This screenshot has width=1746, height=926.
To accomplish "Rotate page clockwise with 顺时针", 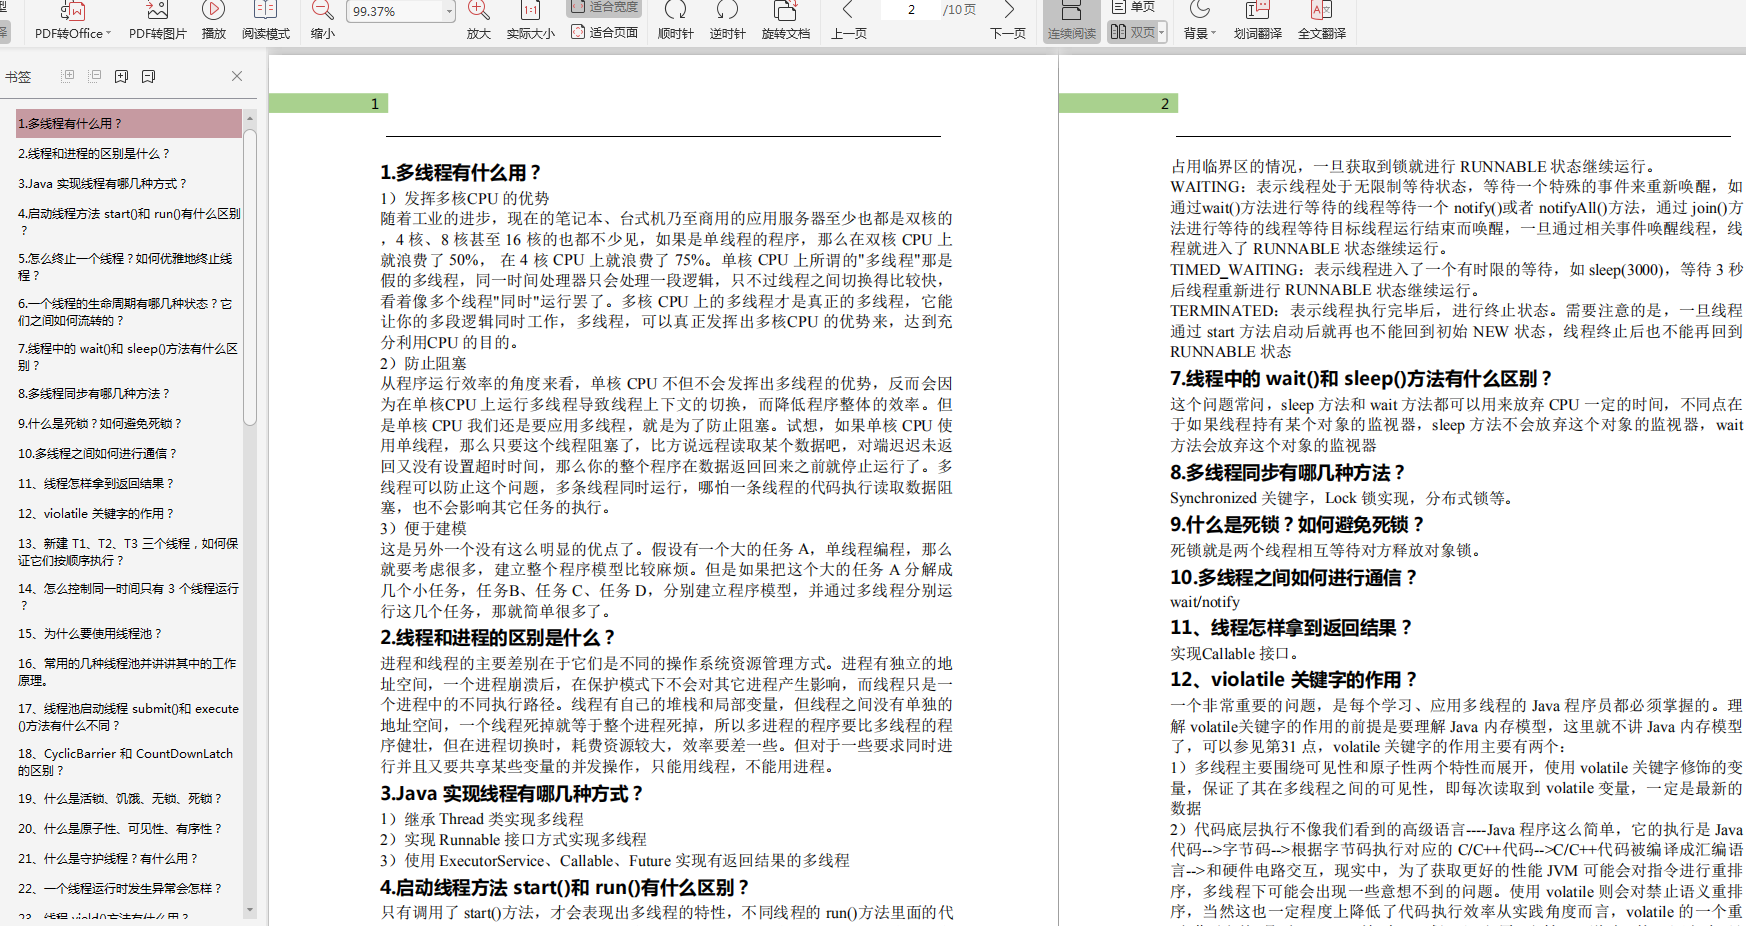I will coord(676,21).
